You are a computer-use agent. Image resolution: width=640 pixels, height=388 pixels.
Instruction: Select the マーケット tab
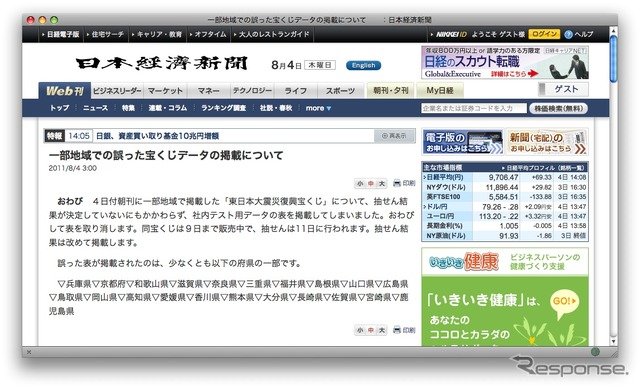(165, 91)
